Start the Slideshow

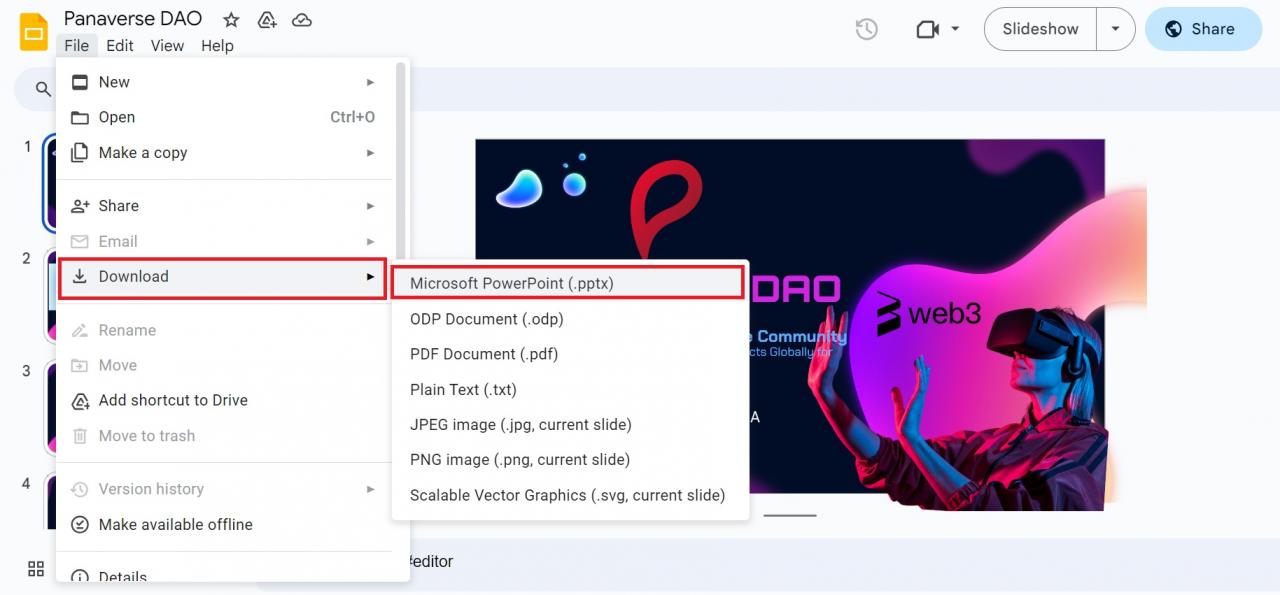(x=1040, y=29)
